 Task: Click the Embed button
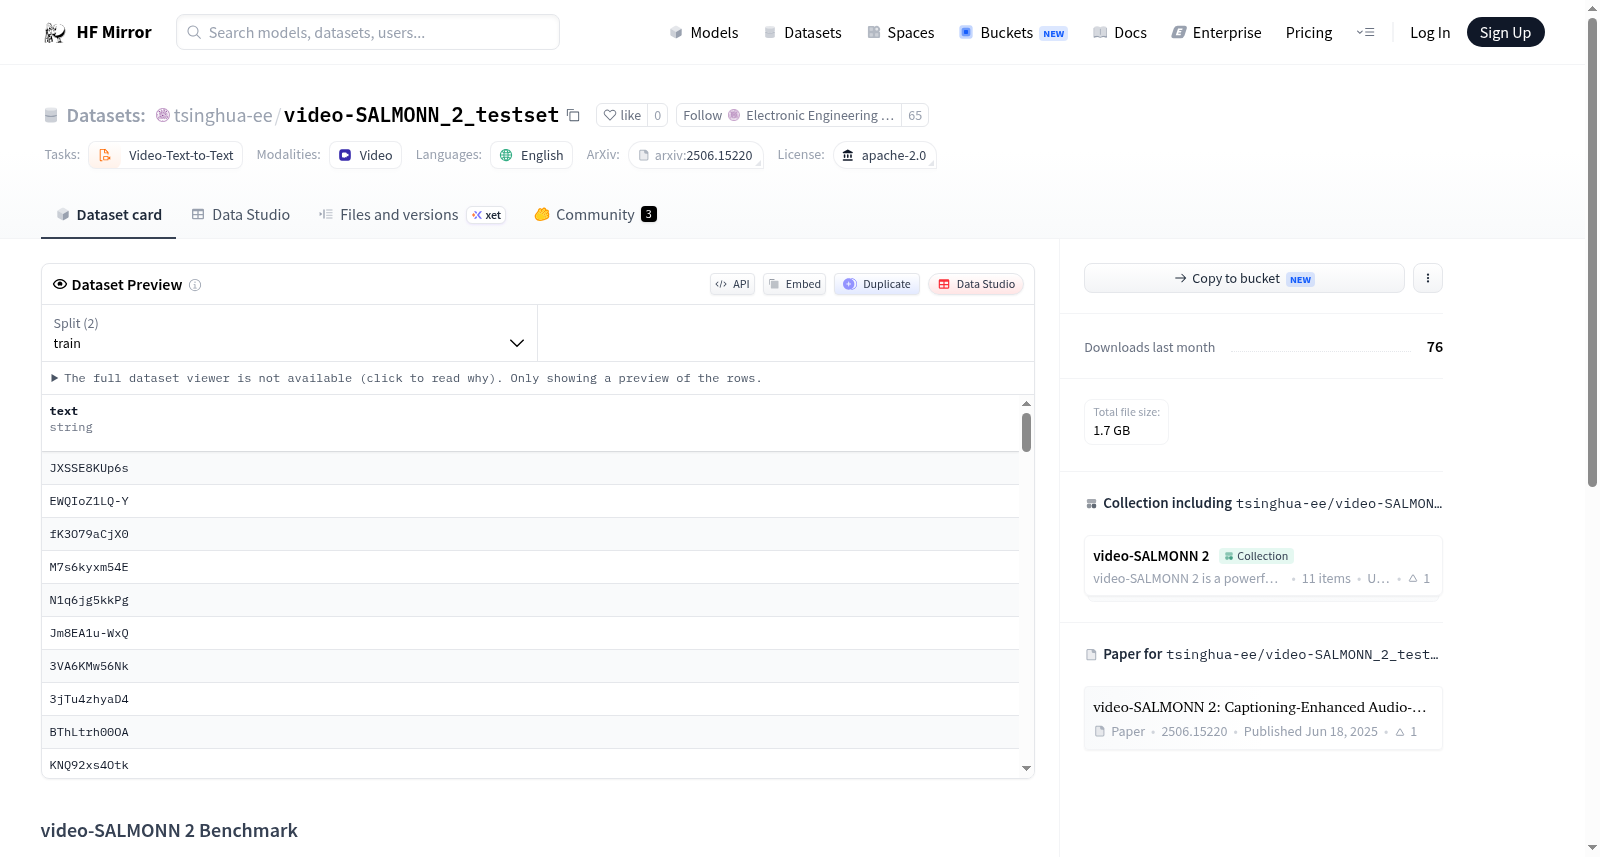point(795,284)
